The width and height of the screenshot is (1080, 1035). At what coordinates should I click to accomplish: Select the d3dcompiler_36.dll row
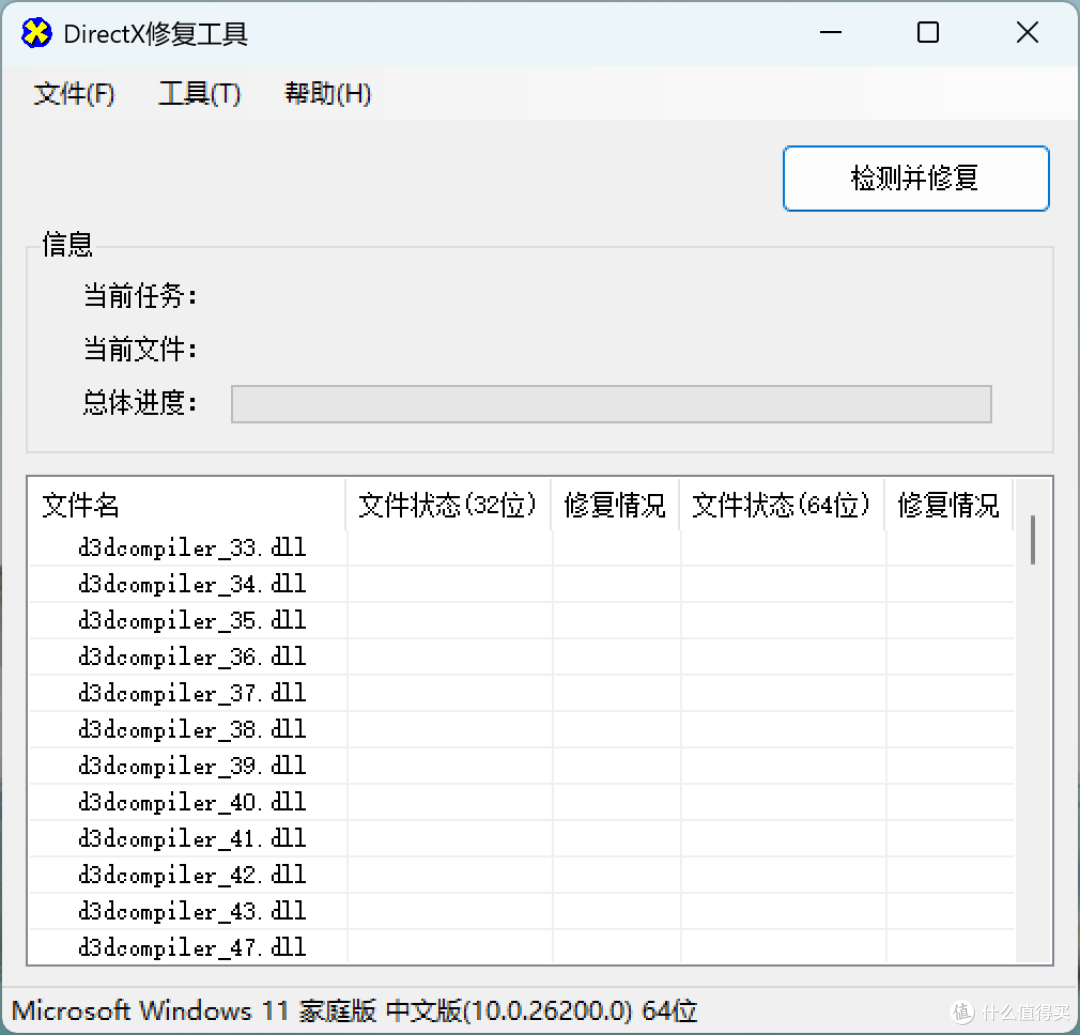(x=521, y=658)
